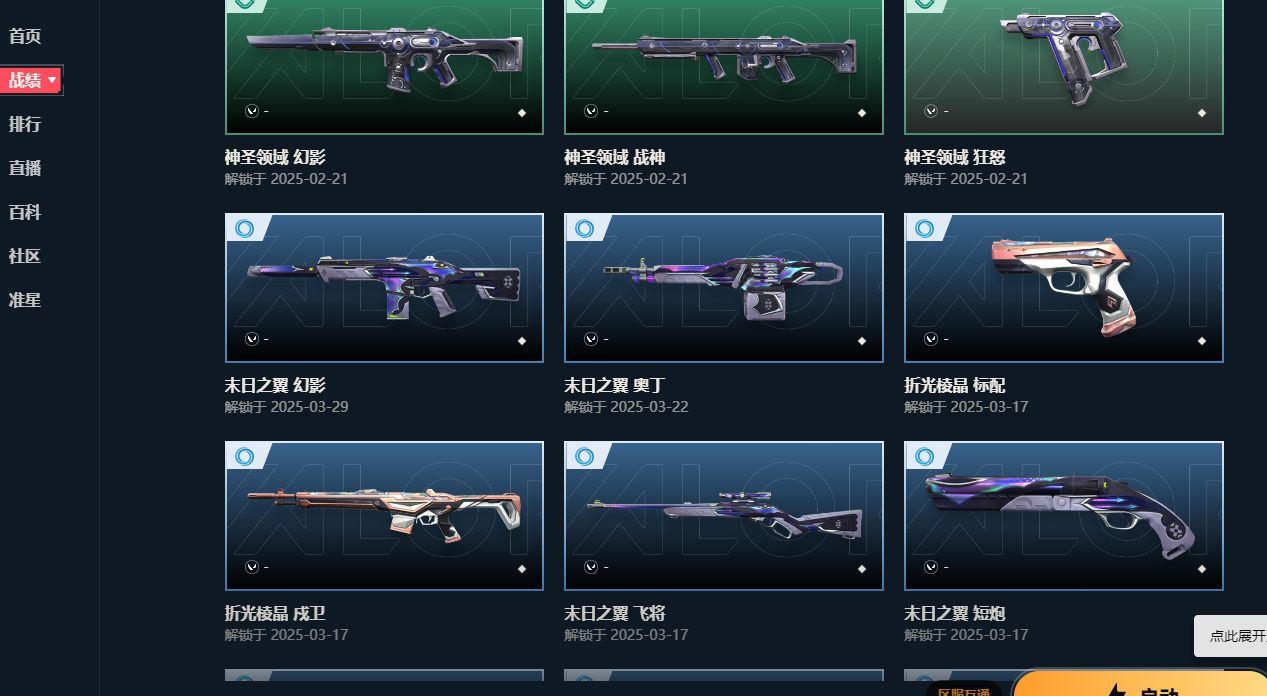1267x696 pixels.
Task: Click the orange 启动 launch button
Action: [1140, 684]
